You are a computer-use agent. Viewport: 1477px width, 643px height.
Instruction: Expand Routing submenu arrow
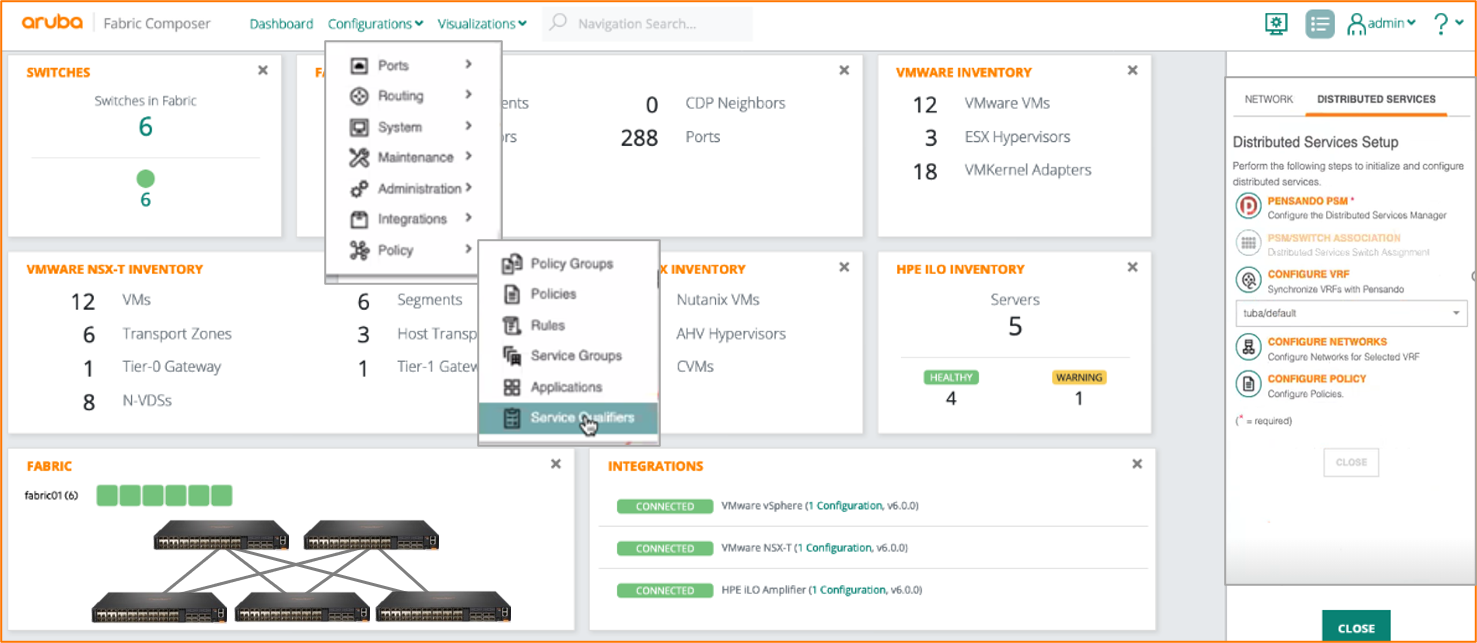[x=469, y=95]
